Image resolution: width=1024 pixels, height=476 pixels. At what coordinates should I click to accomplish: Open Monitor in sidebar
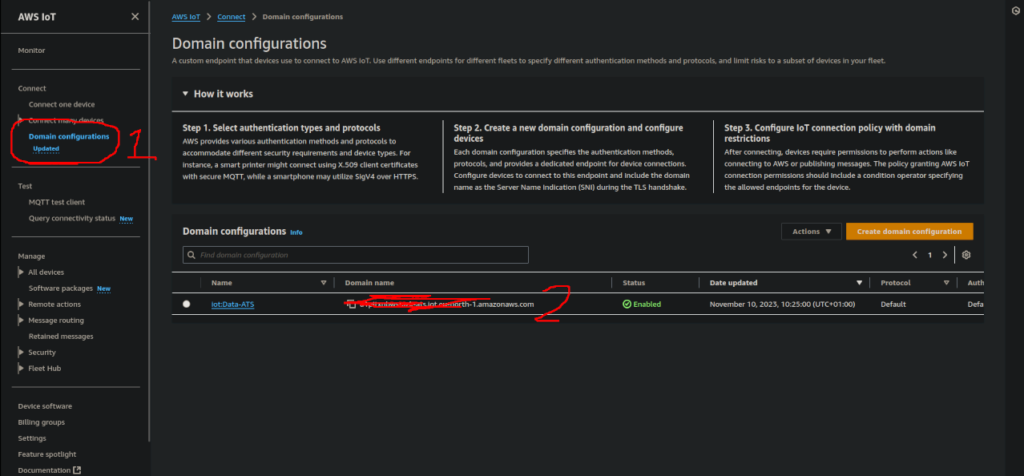pyautogui.click(x=31, y=50)
